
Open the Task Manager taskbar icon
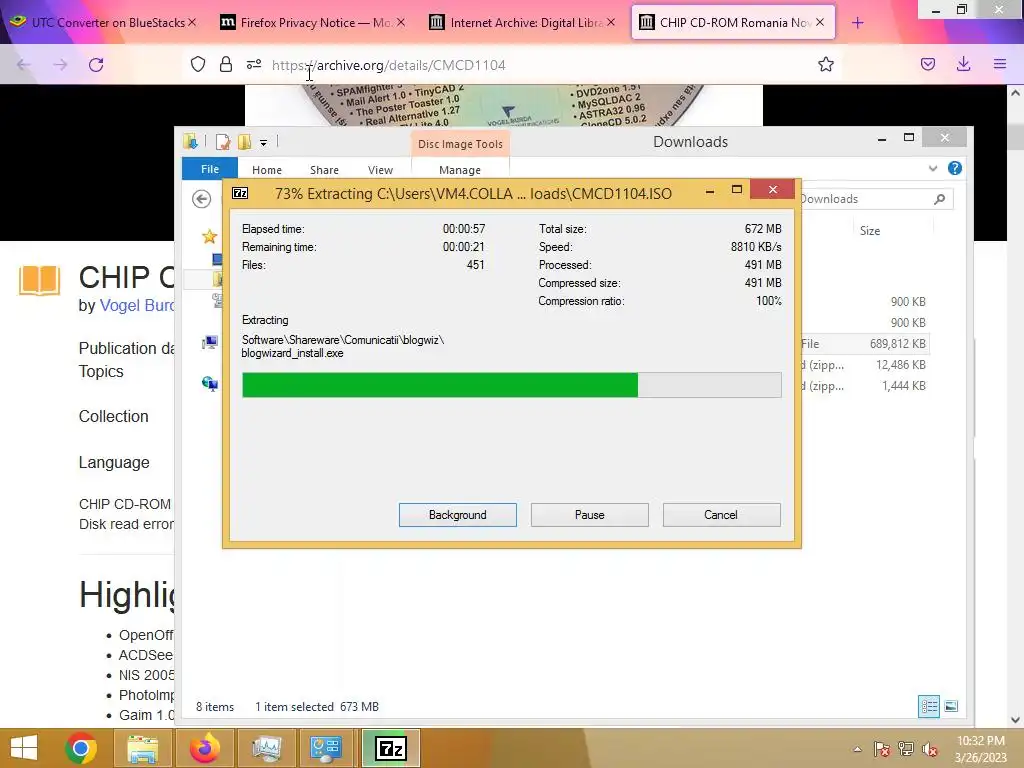coord(266,748)
